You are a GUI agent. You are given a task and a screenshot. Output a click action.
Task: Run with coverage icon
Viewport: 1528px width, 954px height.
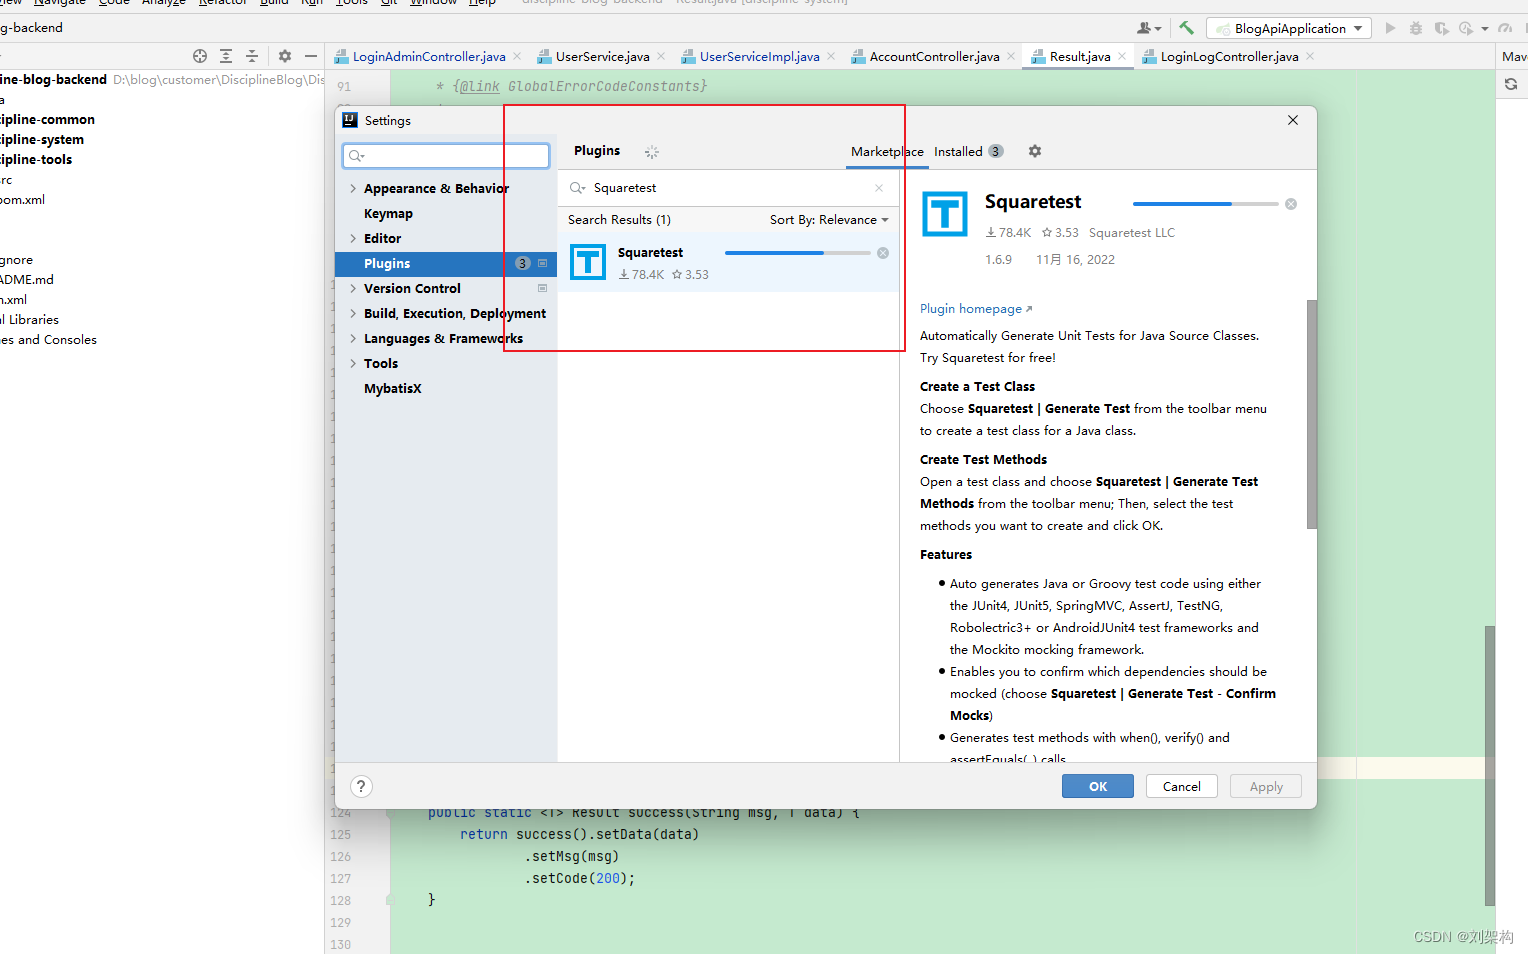[1441, 28]
